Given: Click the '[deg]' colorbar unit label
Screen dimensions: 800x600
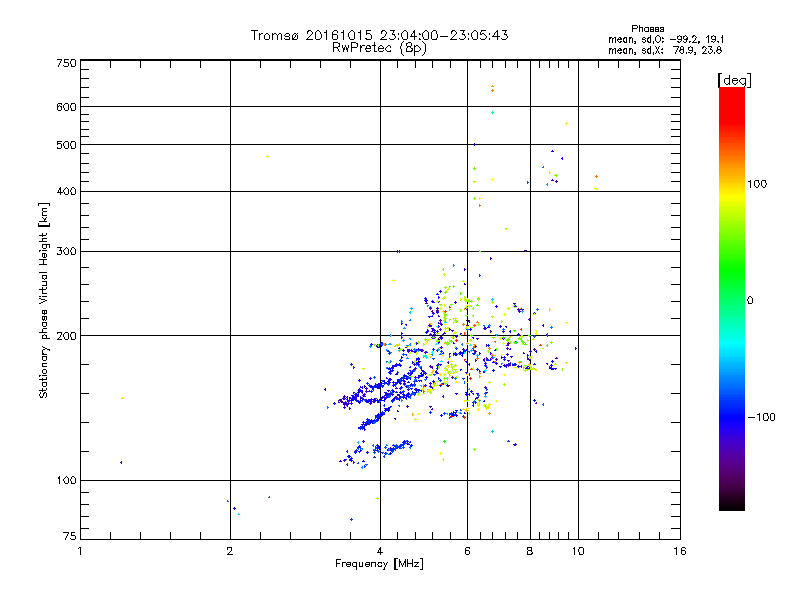Looking at the screenshot, I should [x=734, y=80].
